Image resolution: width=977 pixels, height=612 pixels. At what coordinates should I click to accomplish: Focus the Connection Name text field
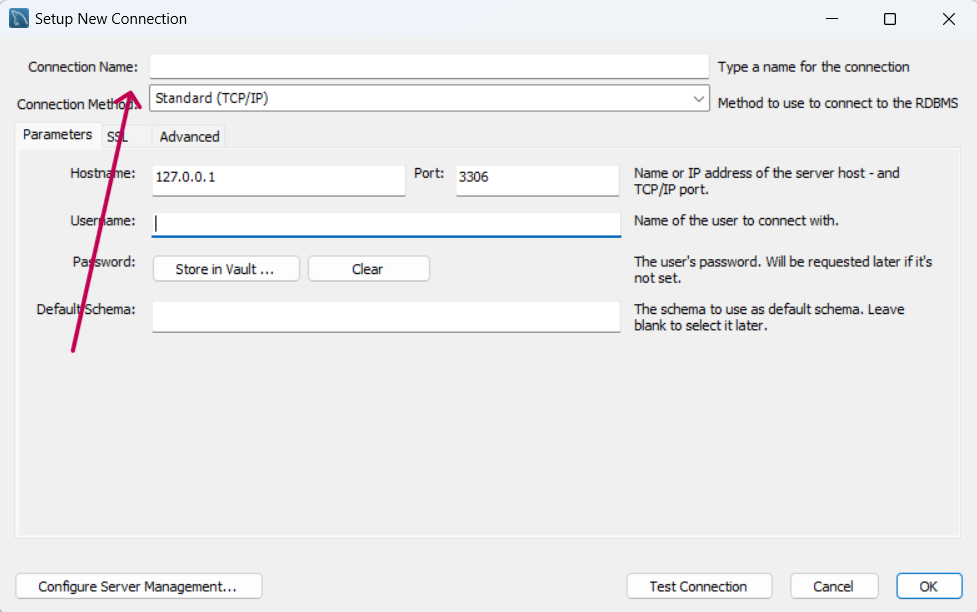(429, 66)
